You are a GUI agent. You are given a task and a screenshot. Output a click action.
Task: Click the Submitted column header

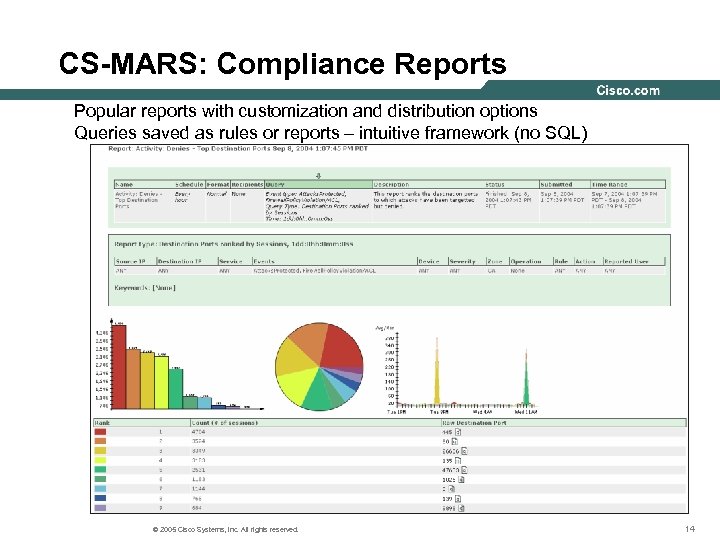pos(564,184)
